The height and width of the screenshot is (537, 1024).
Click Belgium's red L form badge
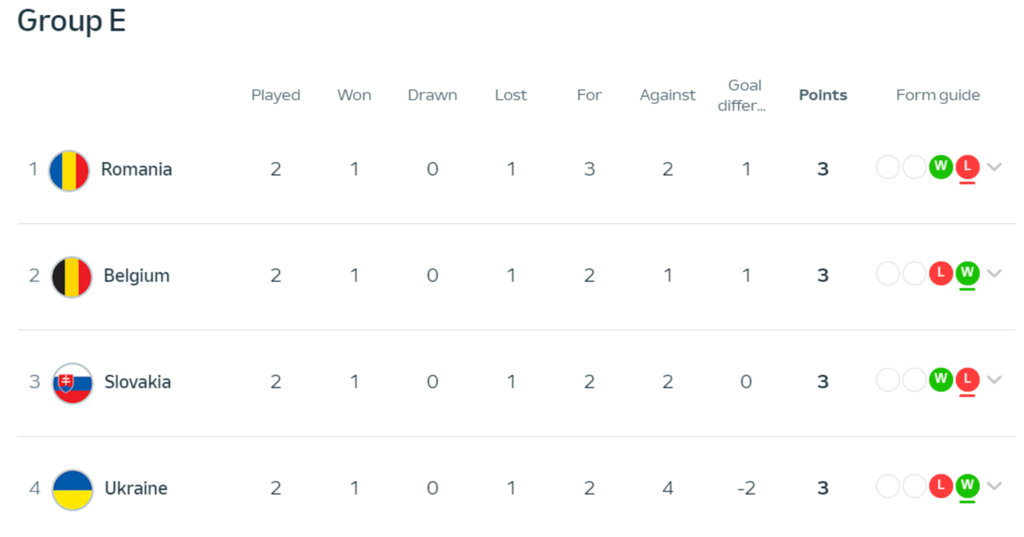pyautogui.click(x=940, y=273)
